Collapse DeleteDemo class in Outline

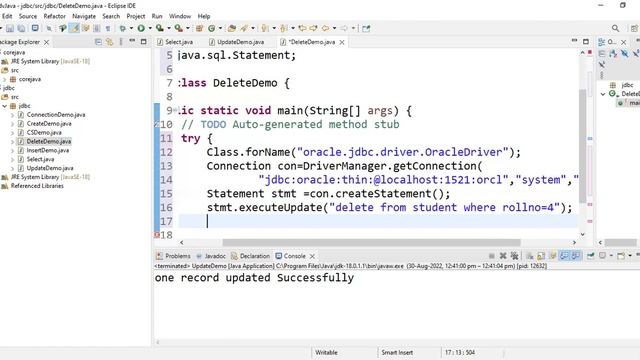tap(603, 94)
